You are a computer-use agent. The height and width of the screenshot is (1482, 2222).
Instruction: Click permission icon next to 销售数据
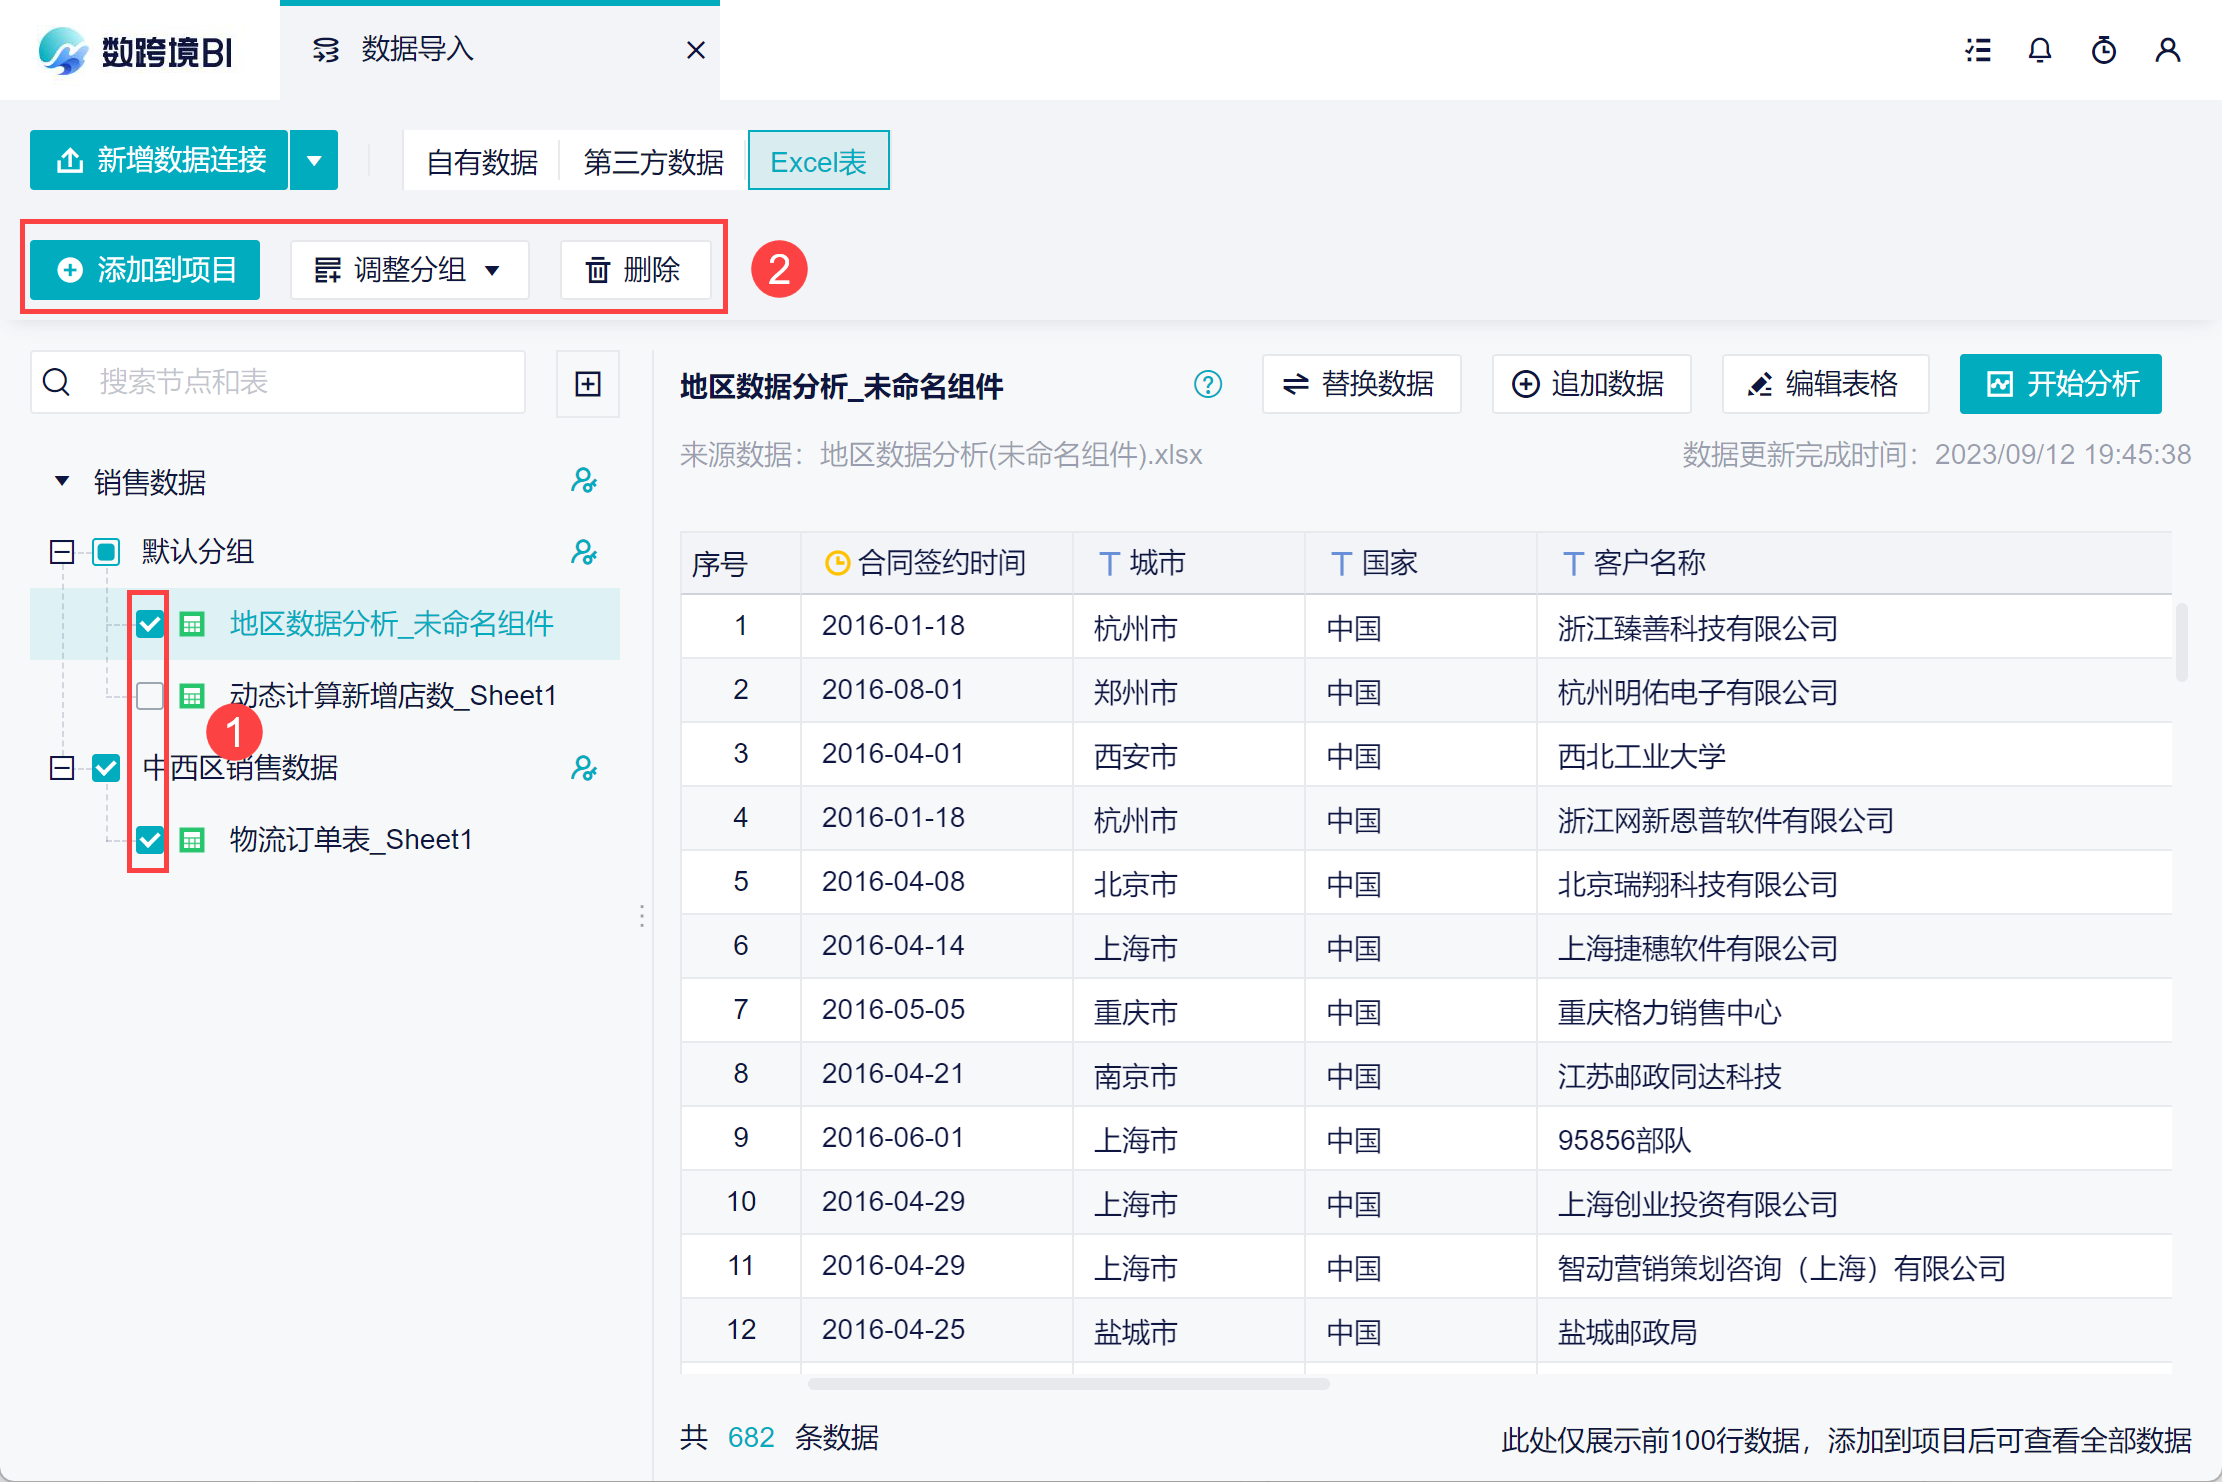[x=584, y=482]
